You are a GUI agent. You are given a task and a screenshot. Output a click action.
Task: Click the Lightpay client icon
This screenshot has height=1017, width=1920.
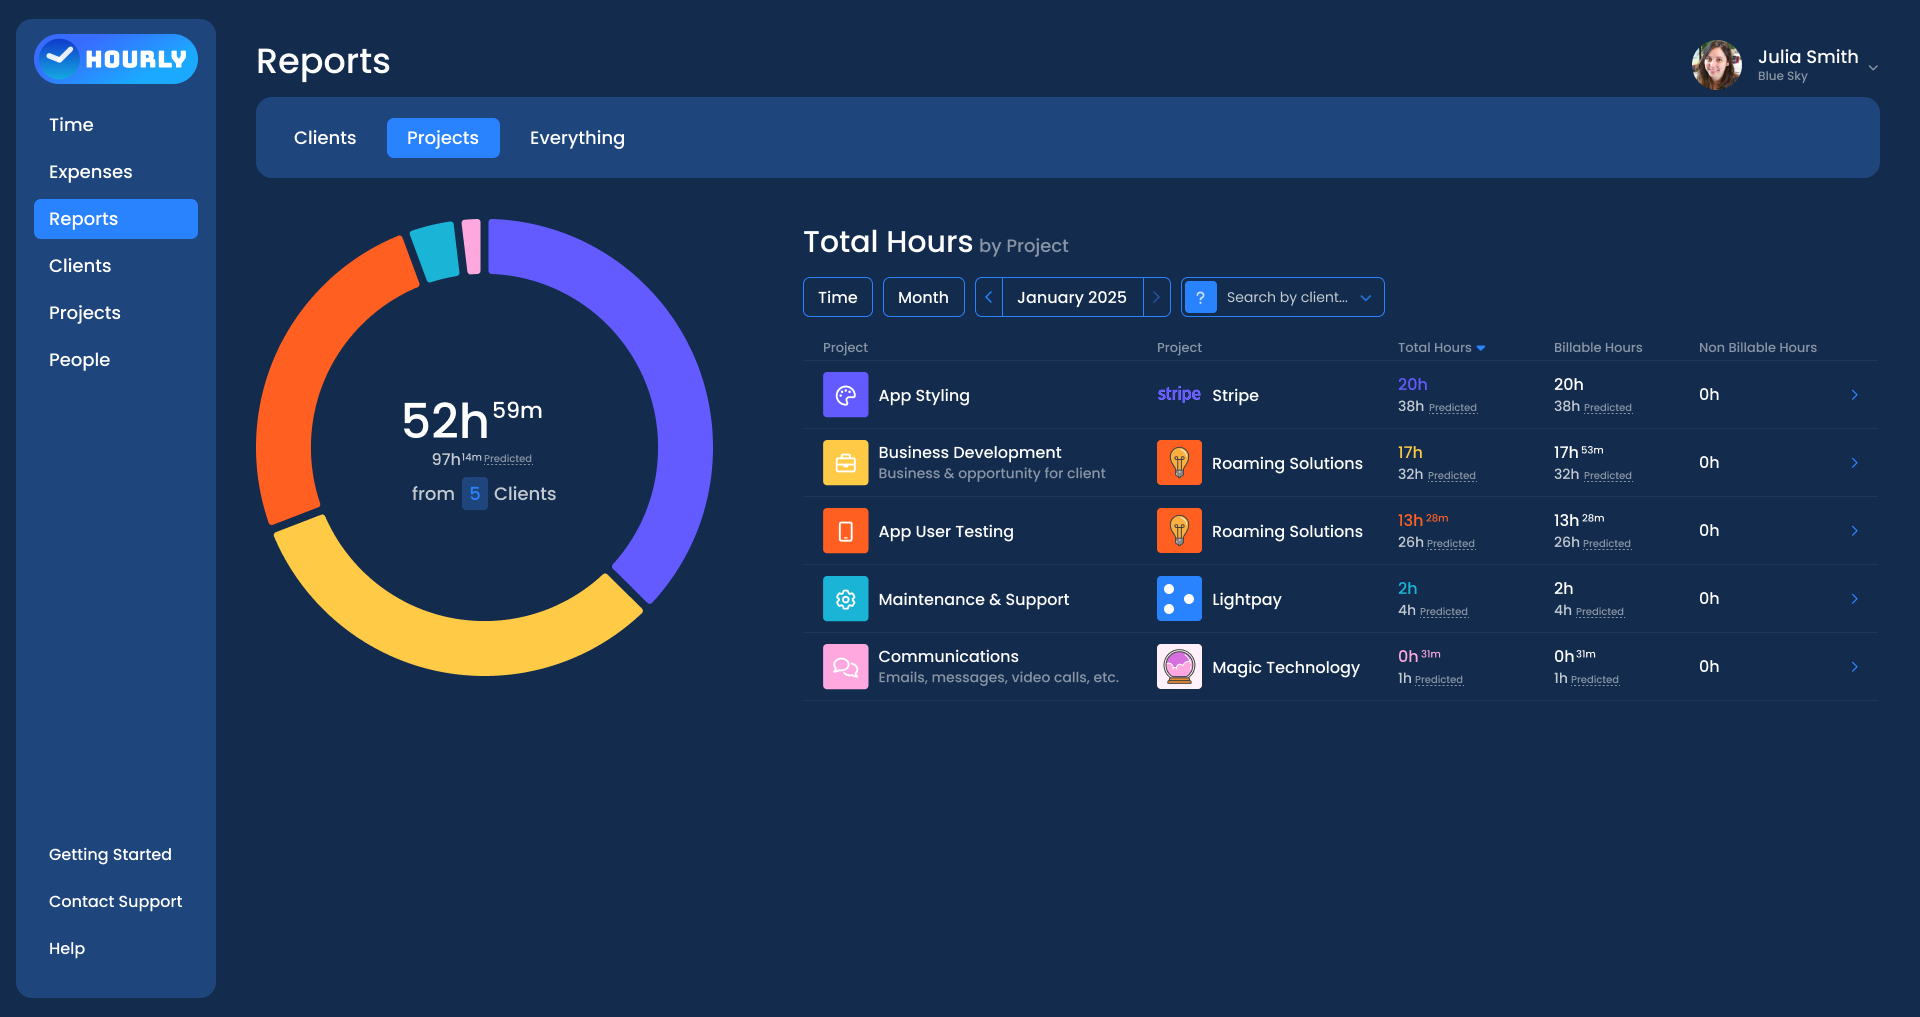click(x=1179, y=599)
